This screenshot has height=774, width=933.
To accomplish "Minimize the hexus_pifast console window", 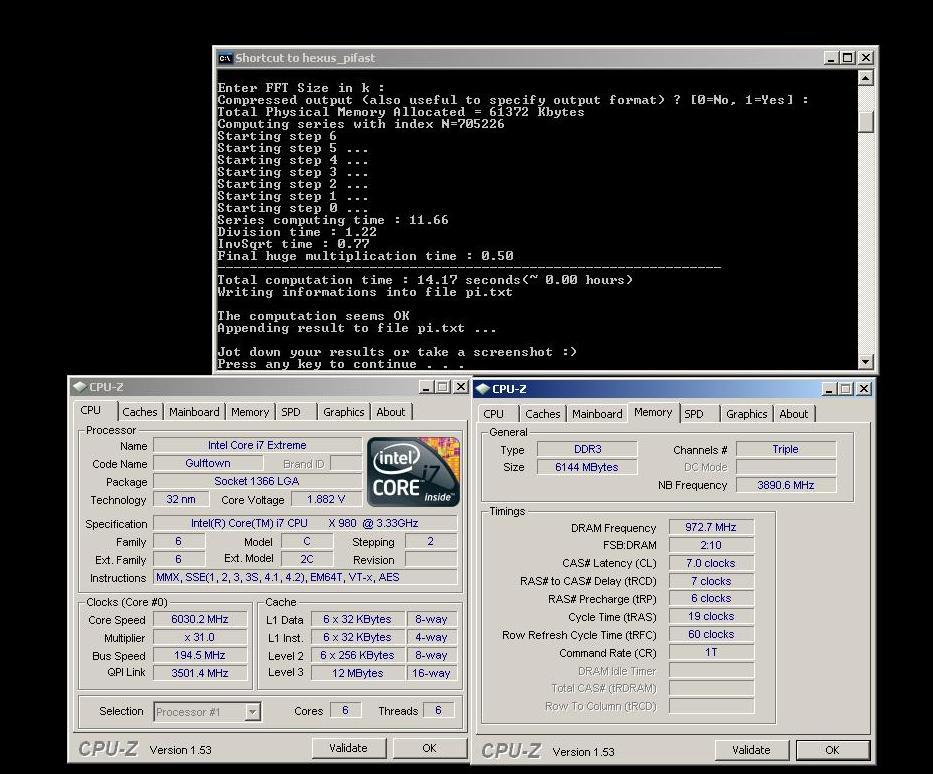I will click(x=831, y=58).
